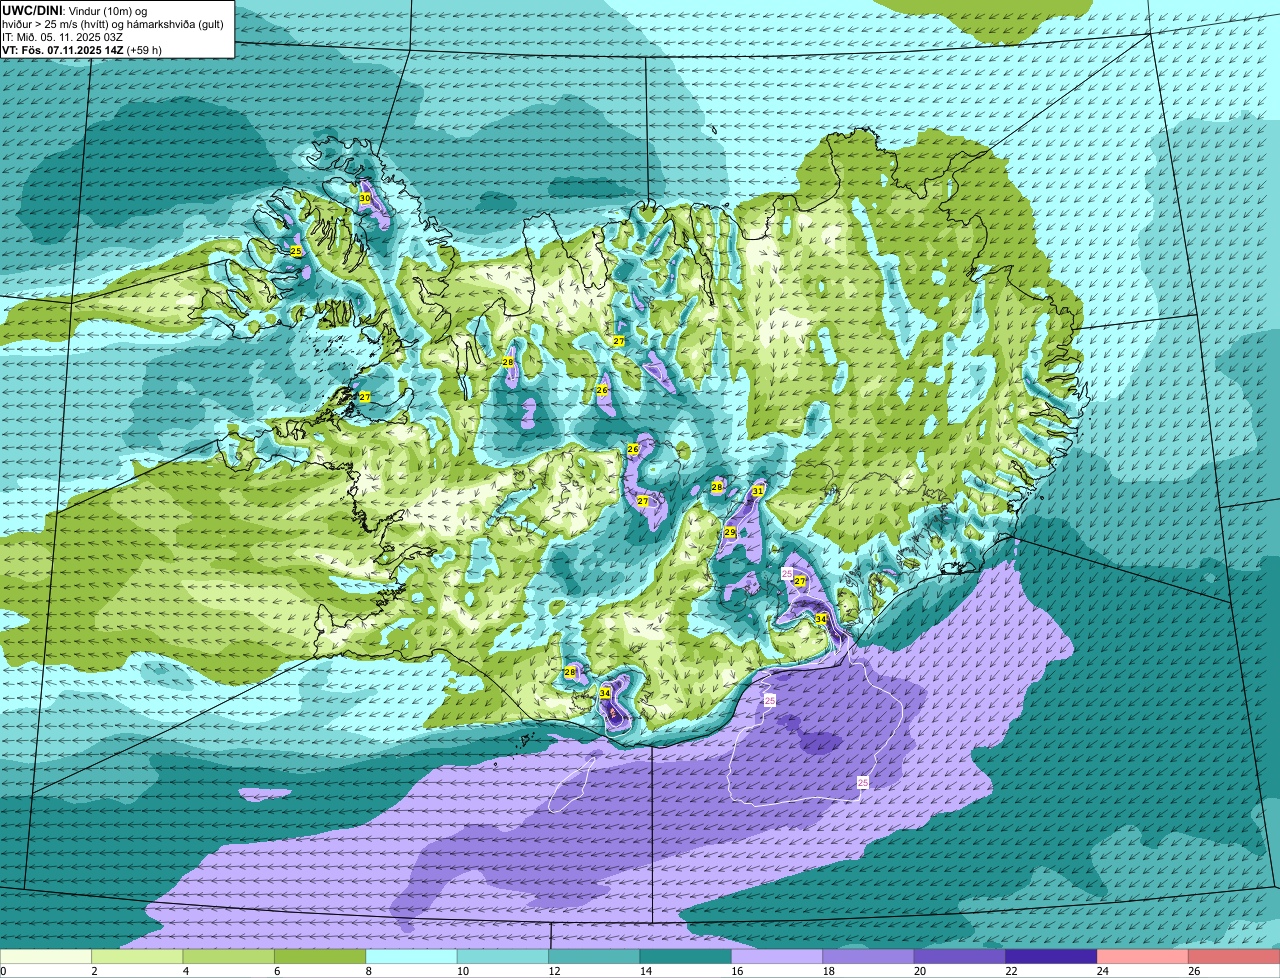
Task: Click the 12–14 m/s teal legend swatch
Action: [595, 957]
